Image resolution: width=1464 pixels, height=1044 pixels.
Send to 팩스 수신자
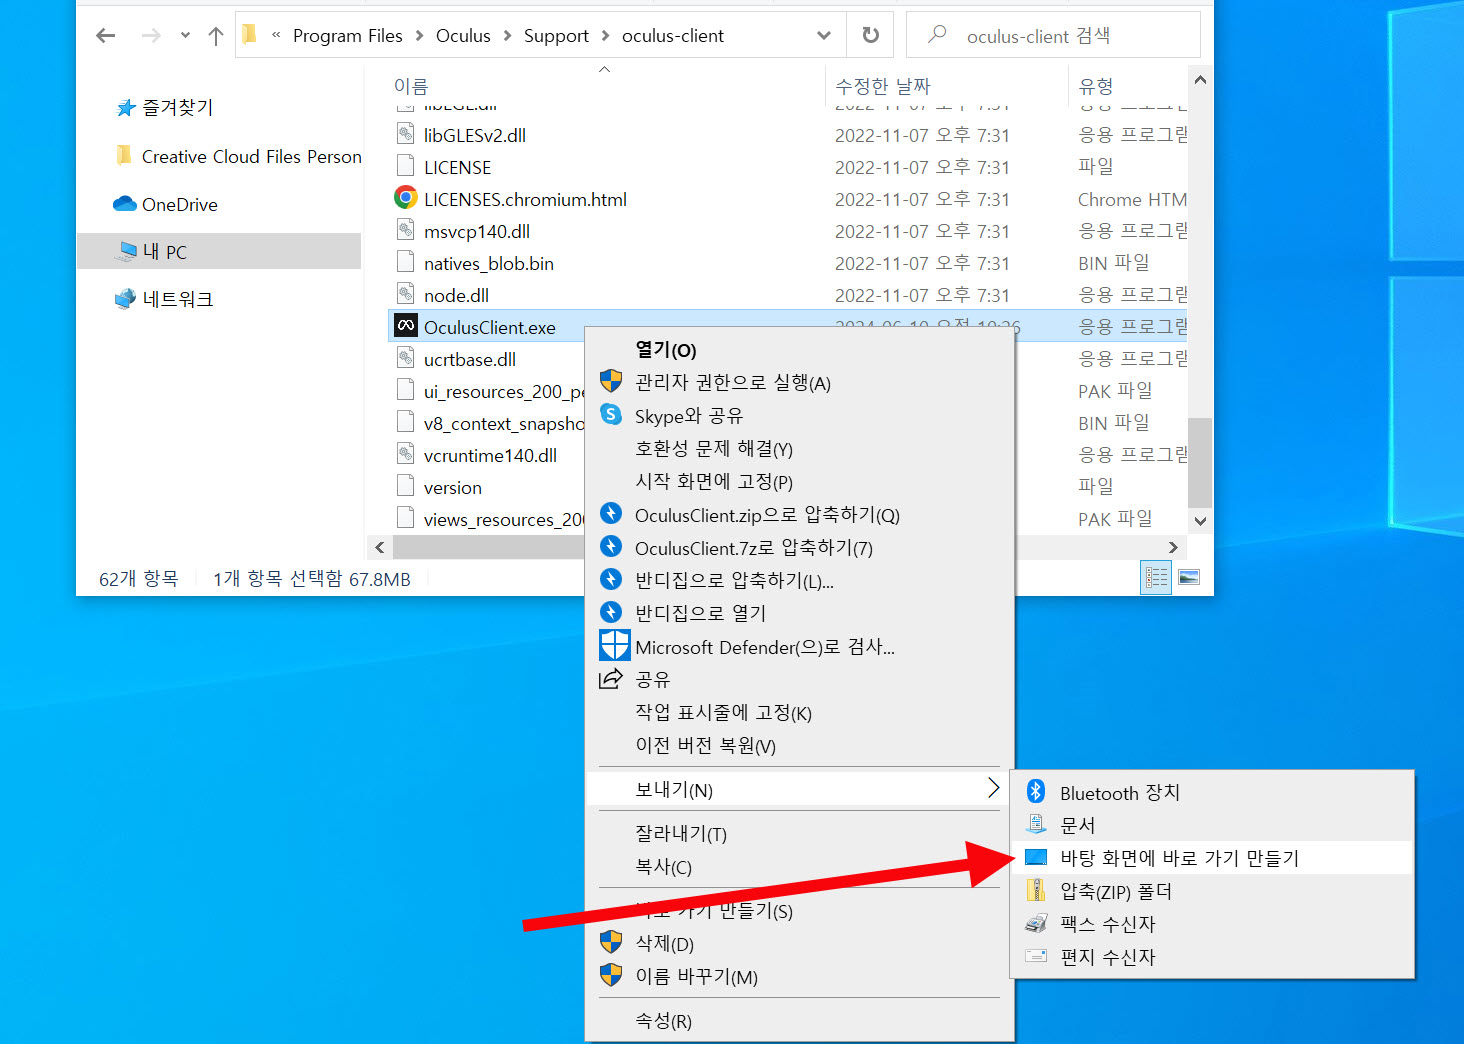(x=1213, y=924)
